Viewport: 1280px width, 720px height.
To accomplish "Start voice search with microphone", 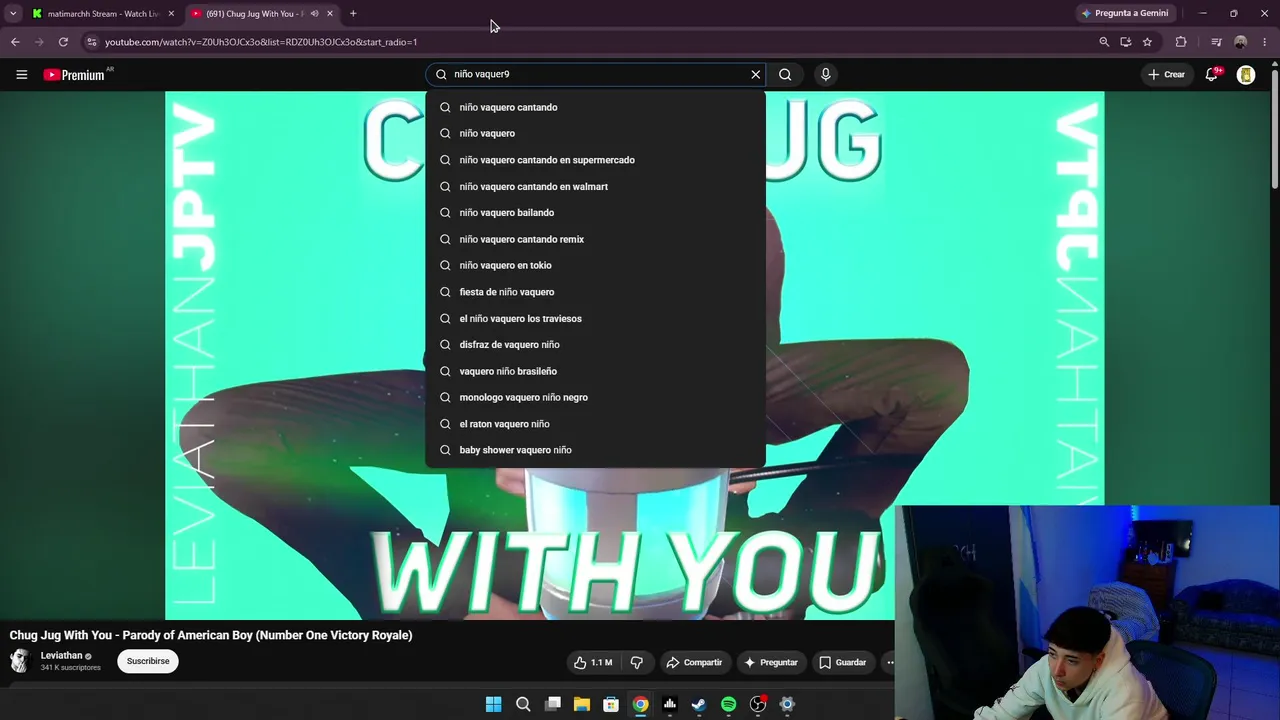I will (825, 74).
